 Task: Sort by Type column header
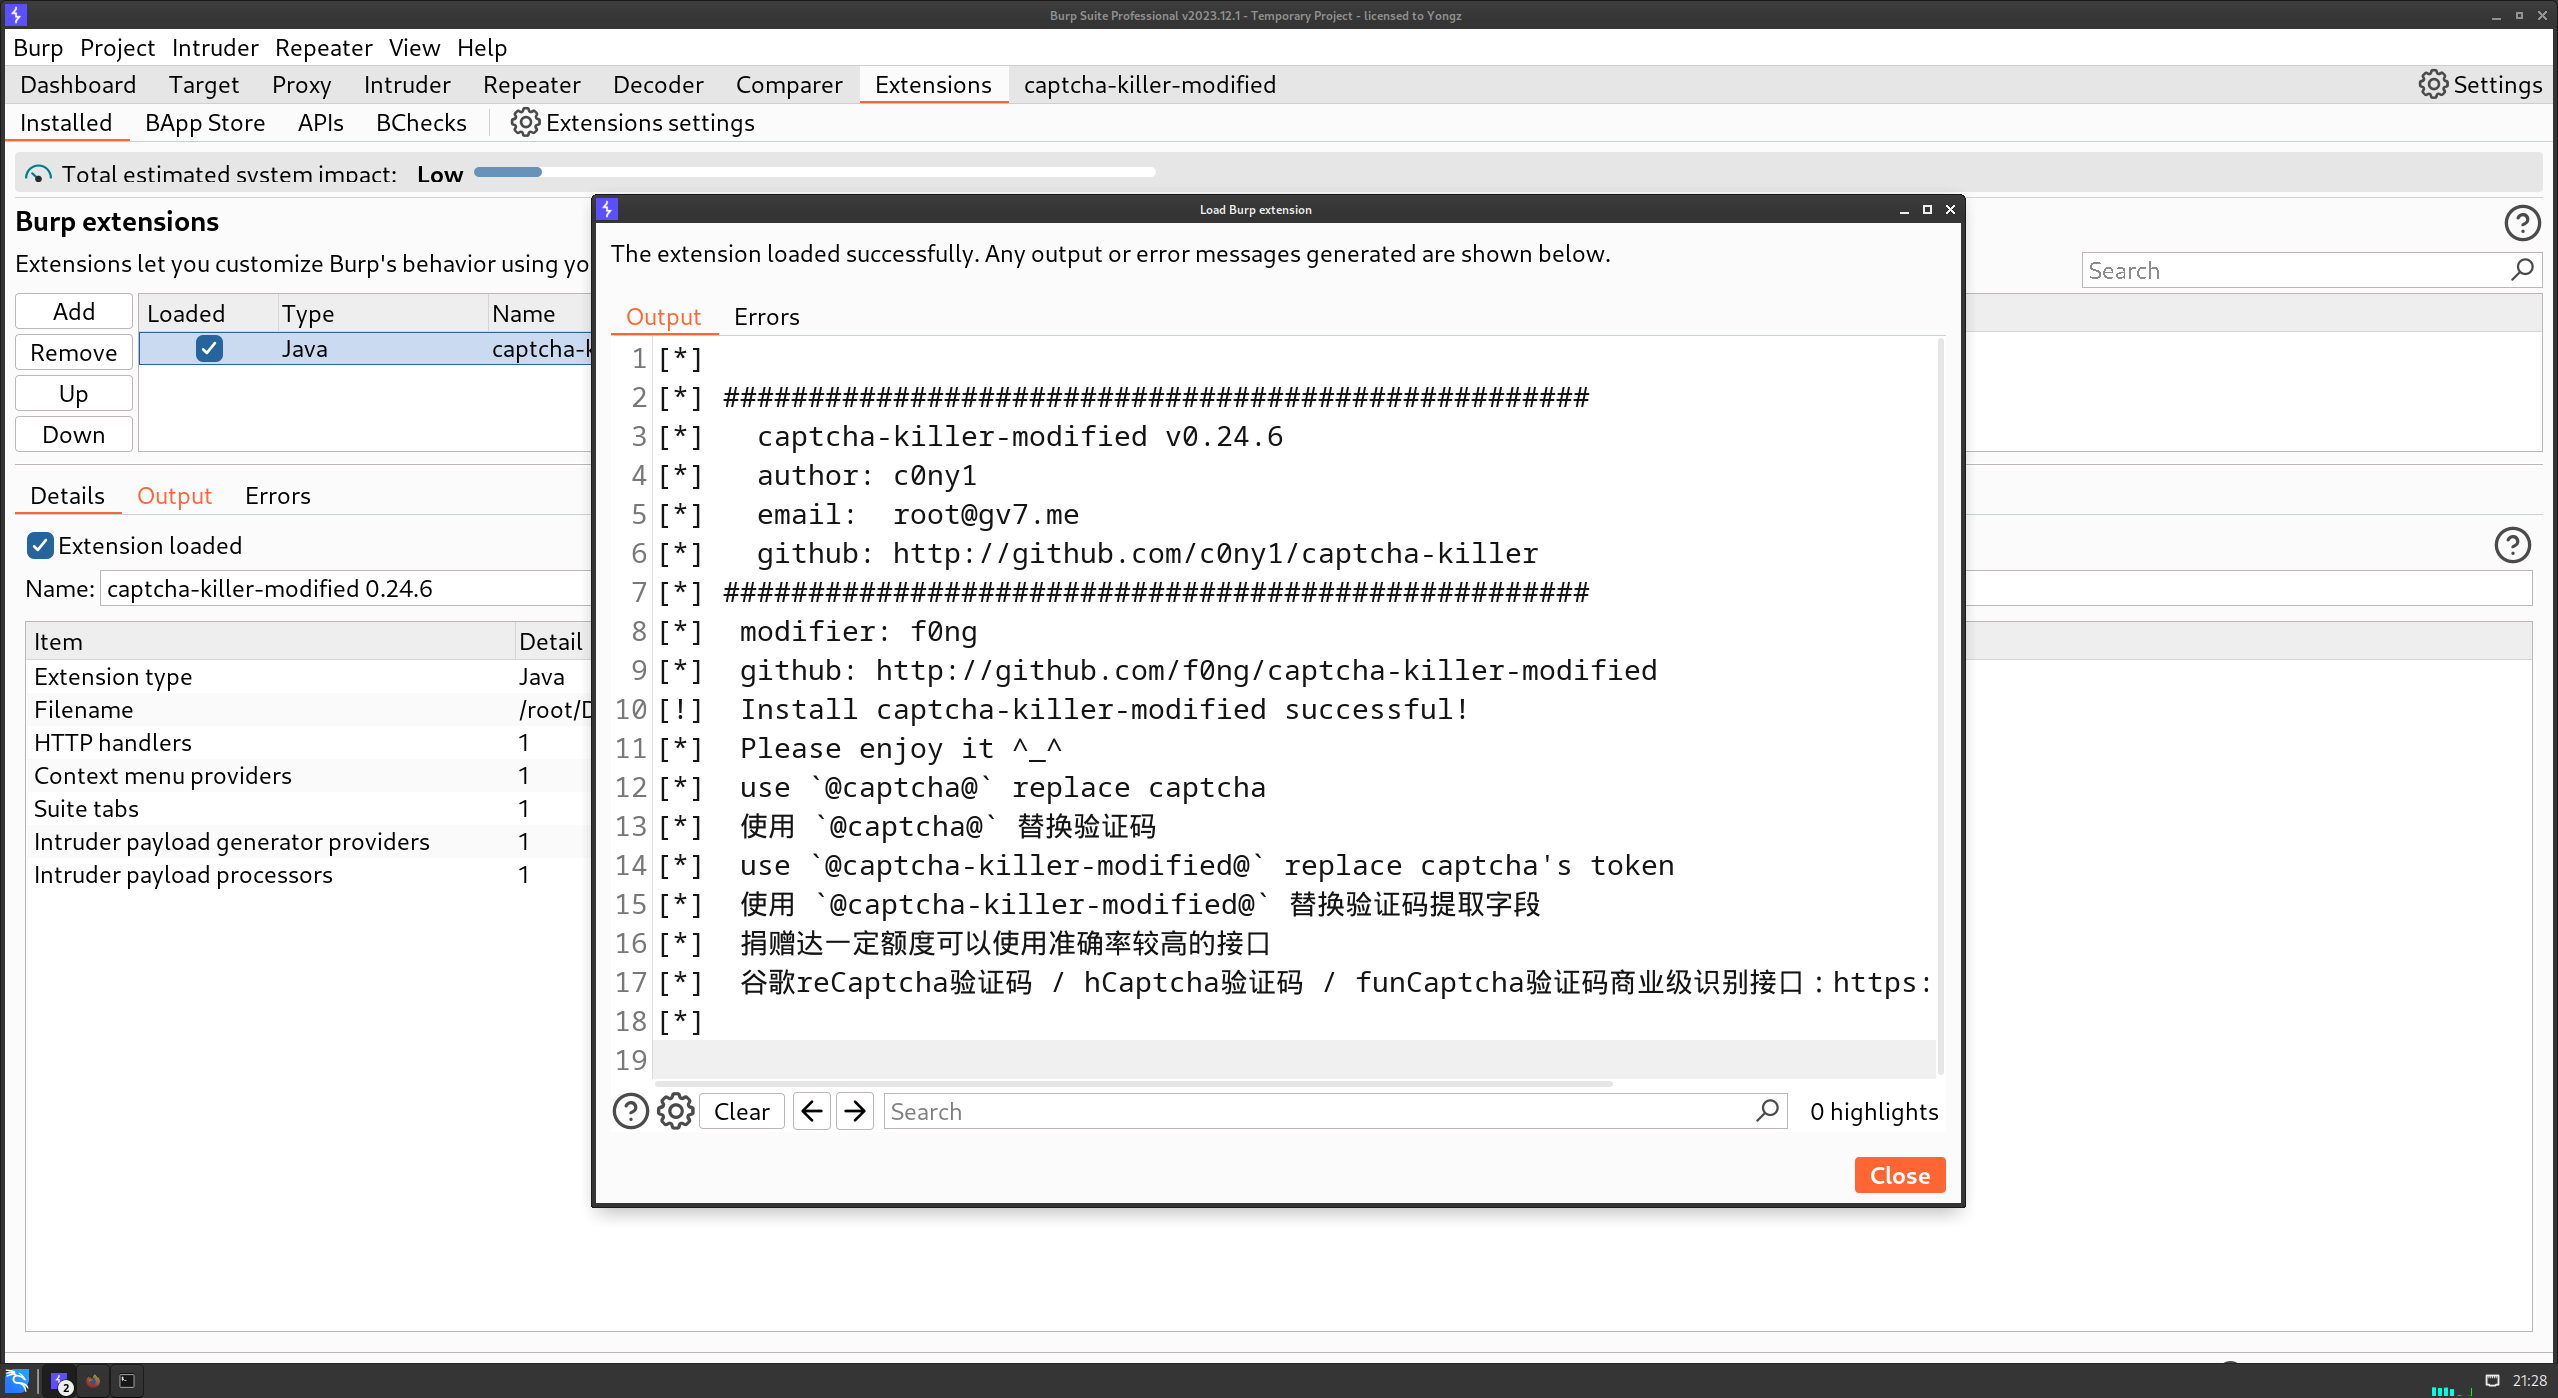pyautogui.click(x=383, y=313)
